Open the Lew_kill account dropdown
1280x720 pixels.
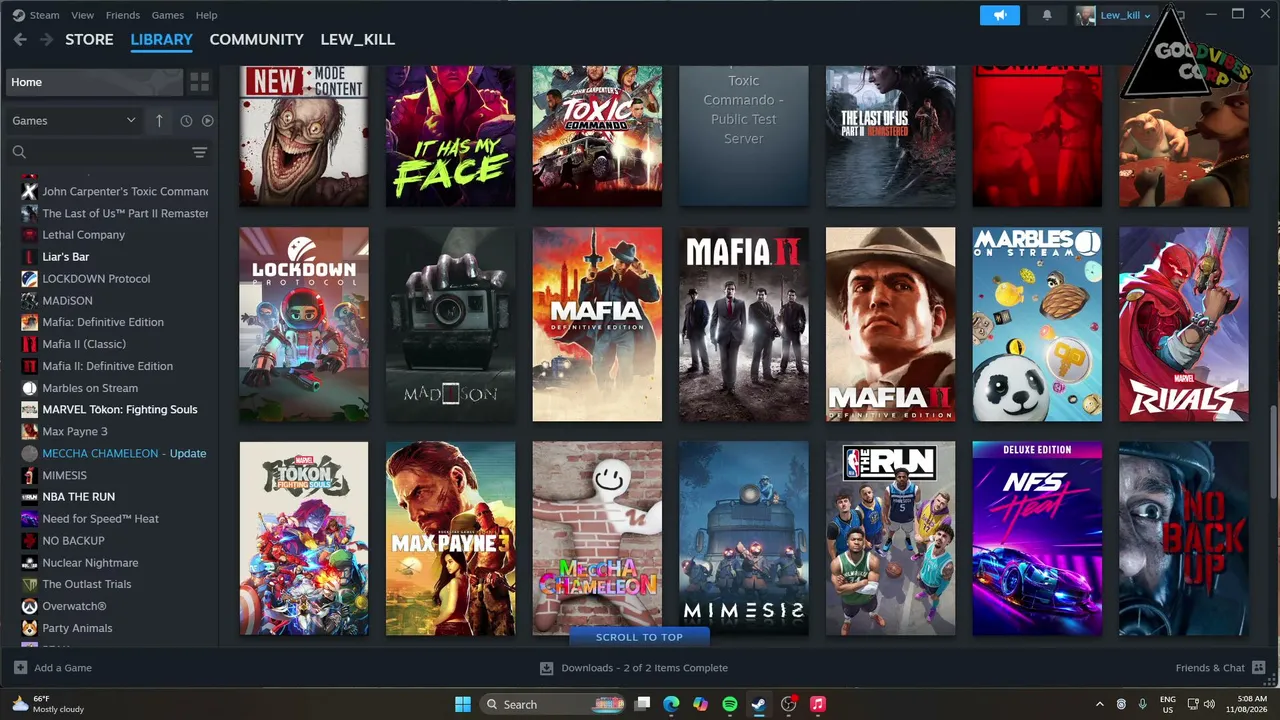click(1126, 15)
